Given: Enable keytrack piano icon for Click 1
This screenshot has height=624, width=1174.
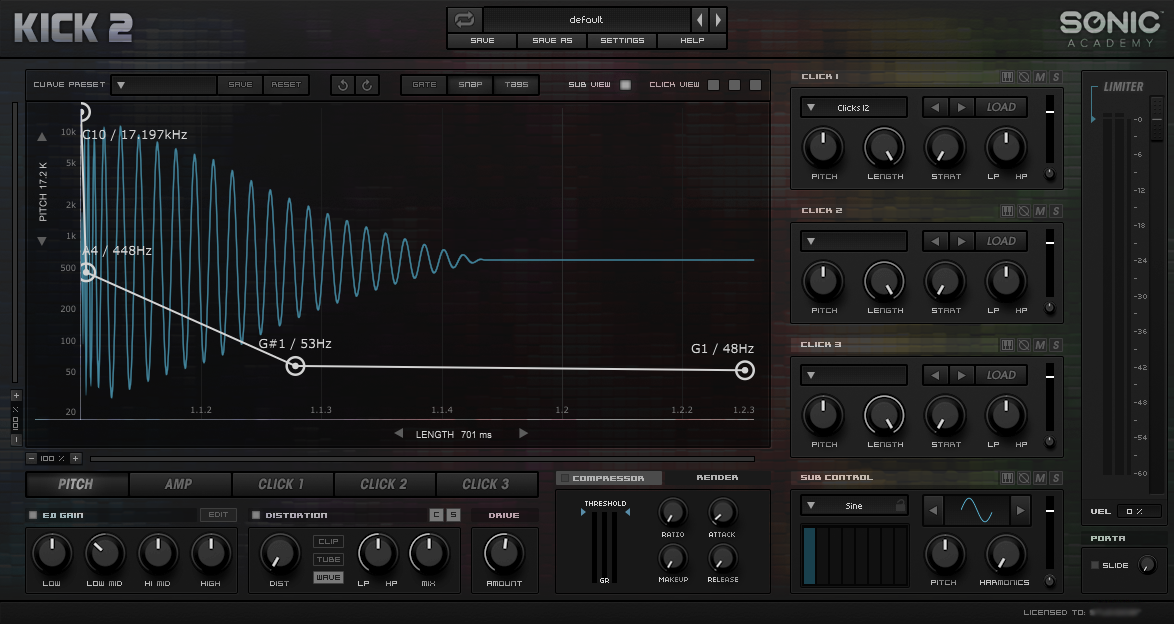Looking at the screenshot, I should point(1008,77).
